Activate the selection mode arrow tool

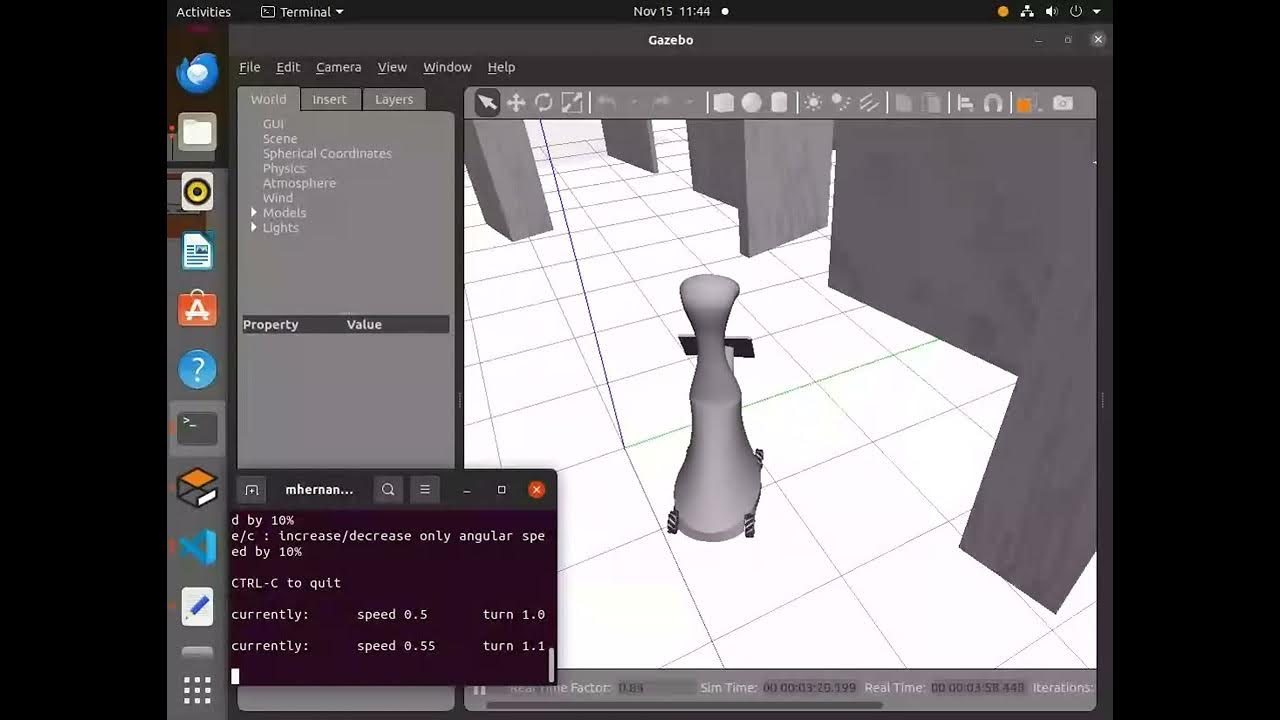(x=487, y=103)
